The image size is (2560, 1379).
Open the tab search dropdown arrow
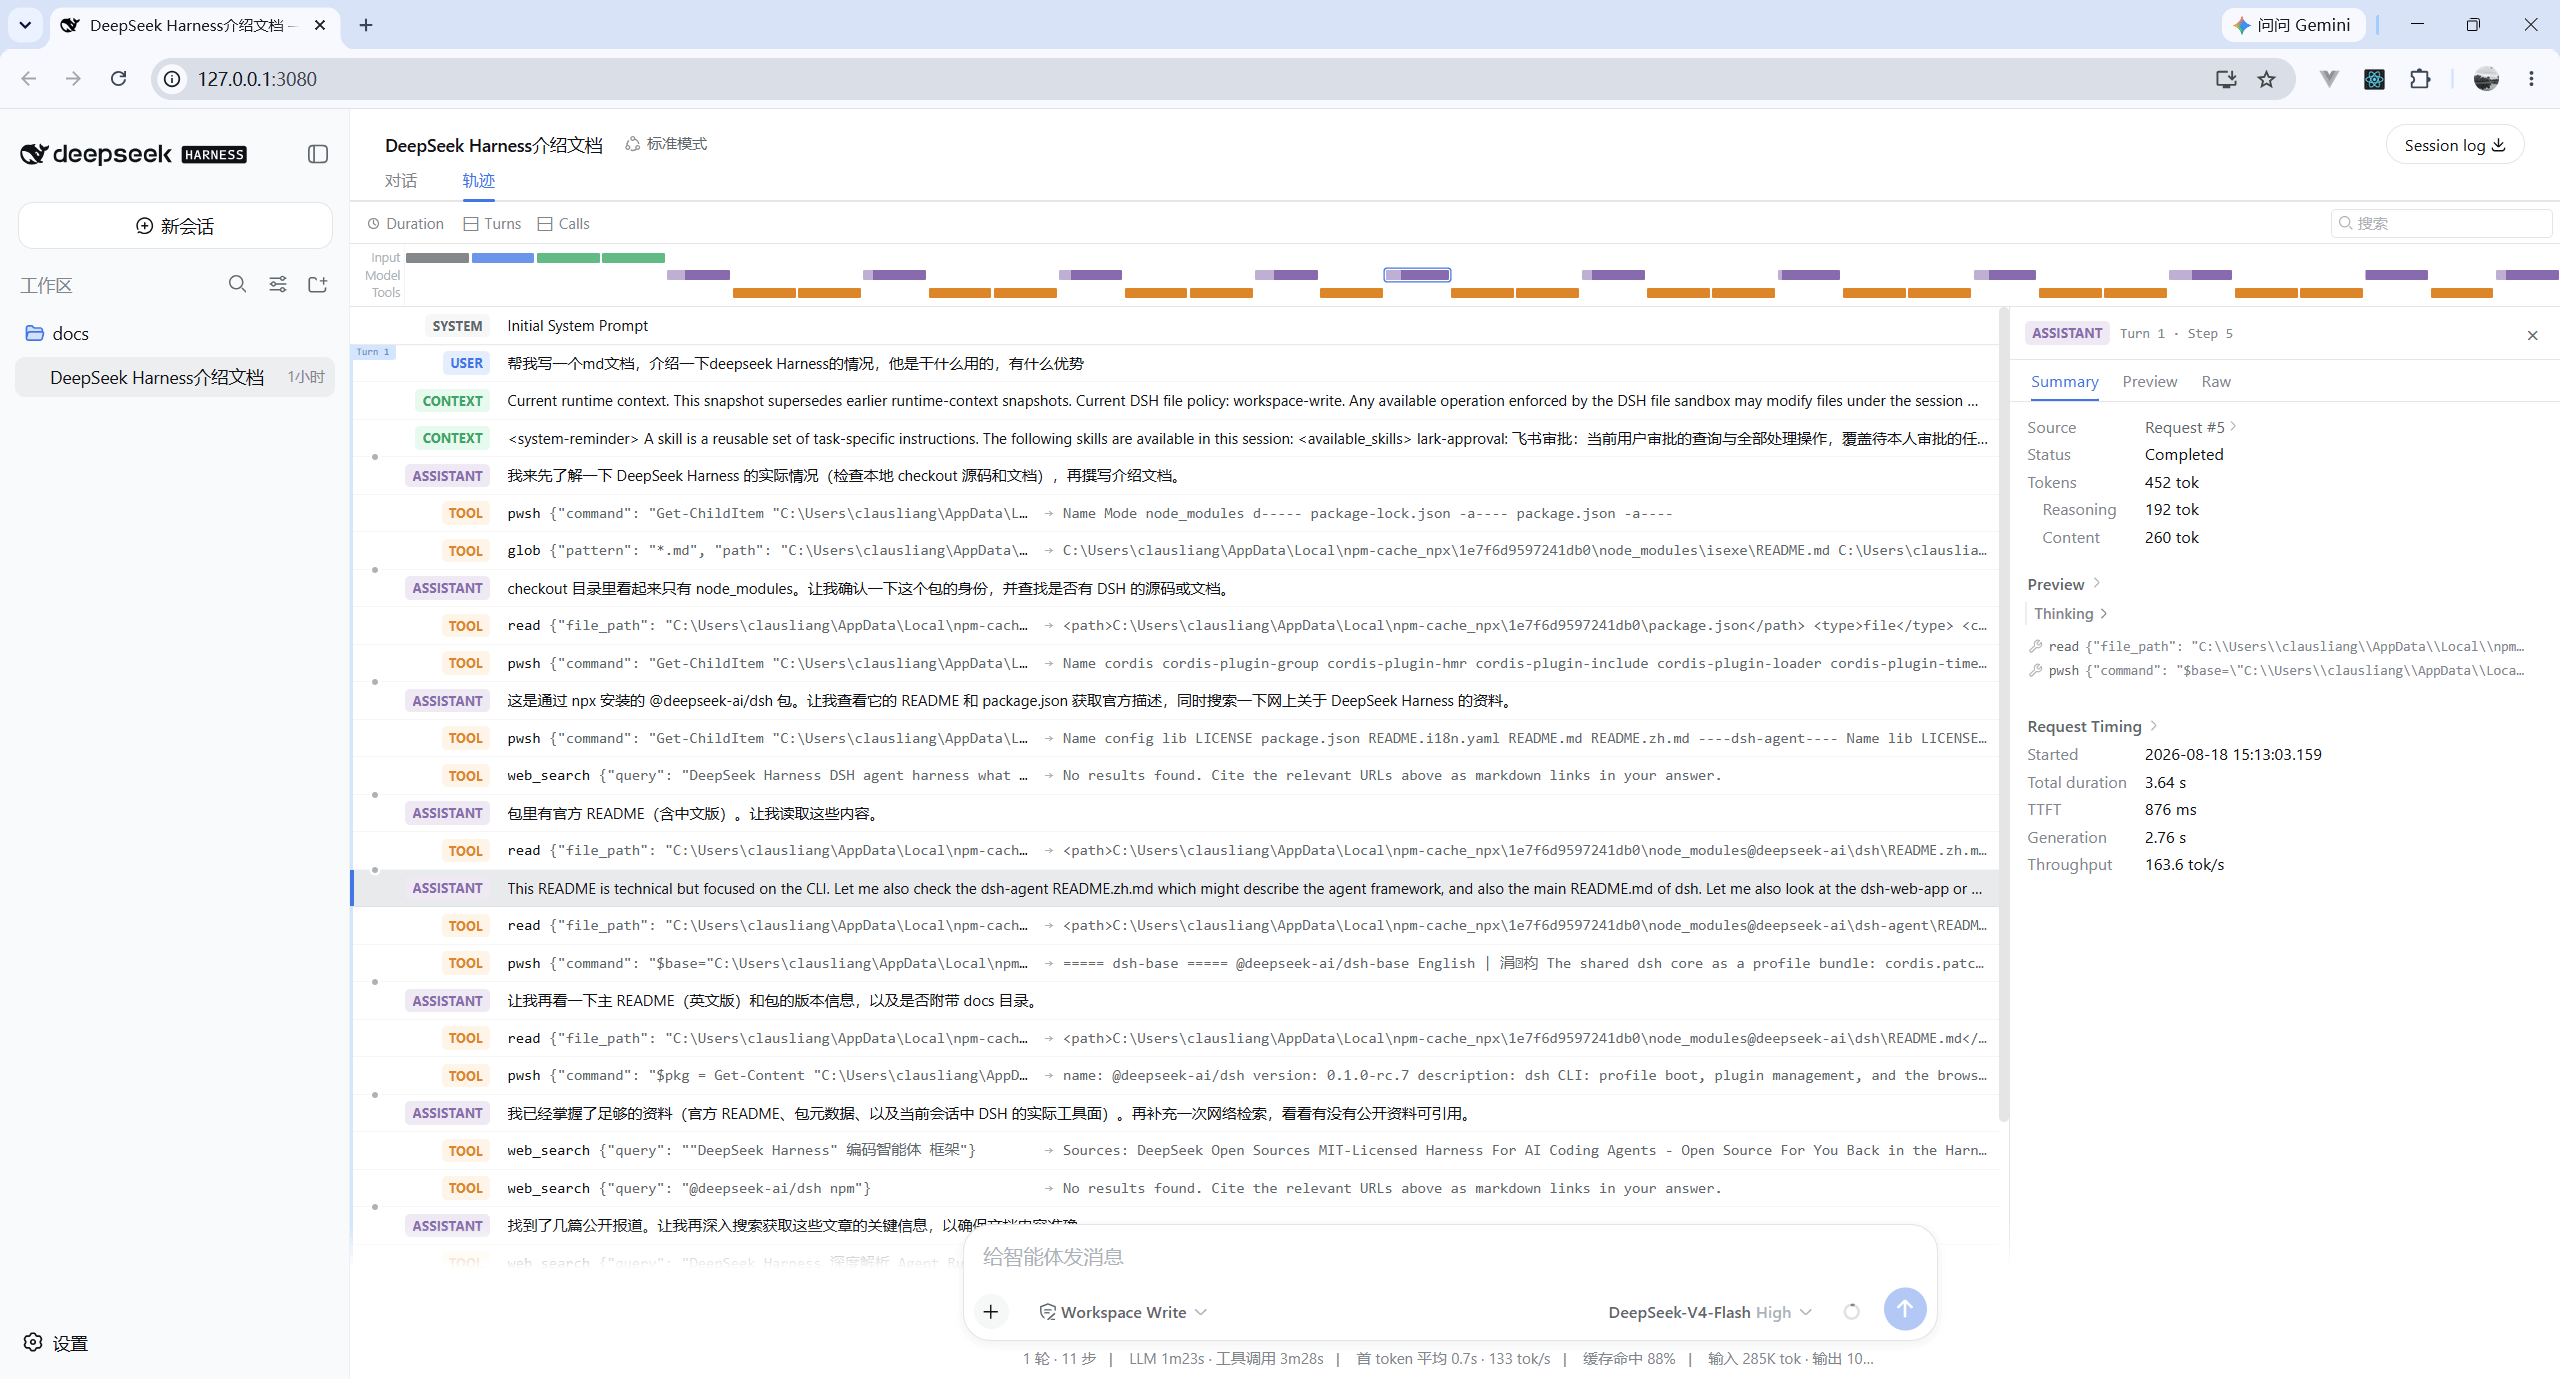[25, 25]
